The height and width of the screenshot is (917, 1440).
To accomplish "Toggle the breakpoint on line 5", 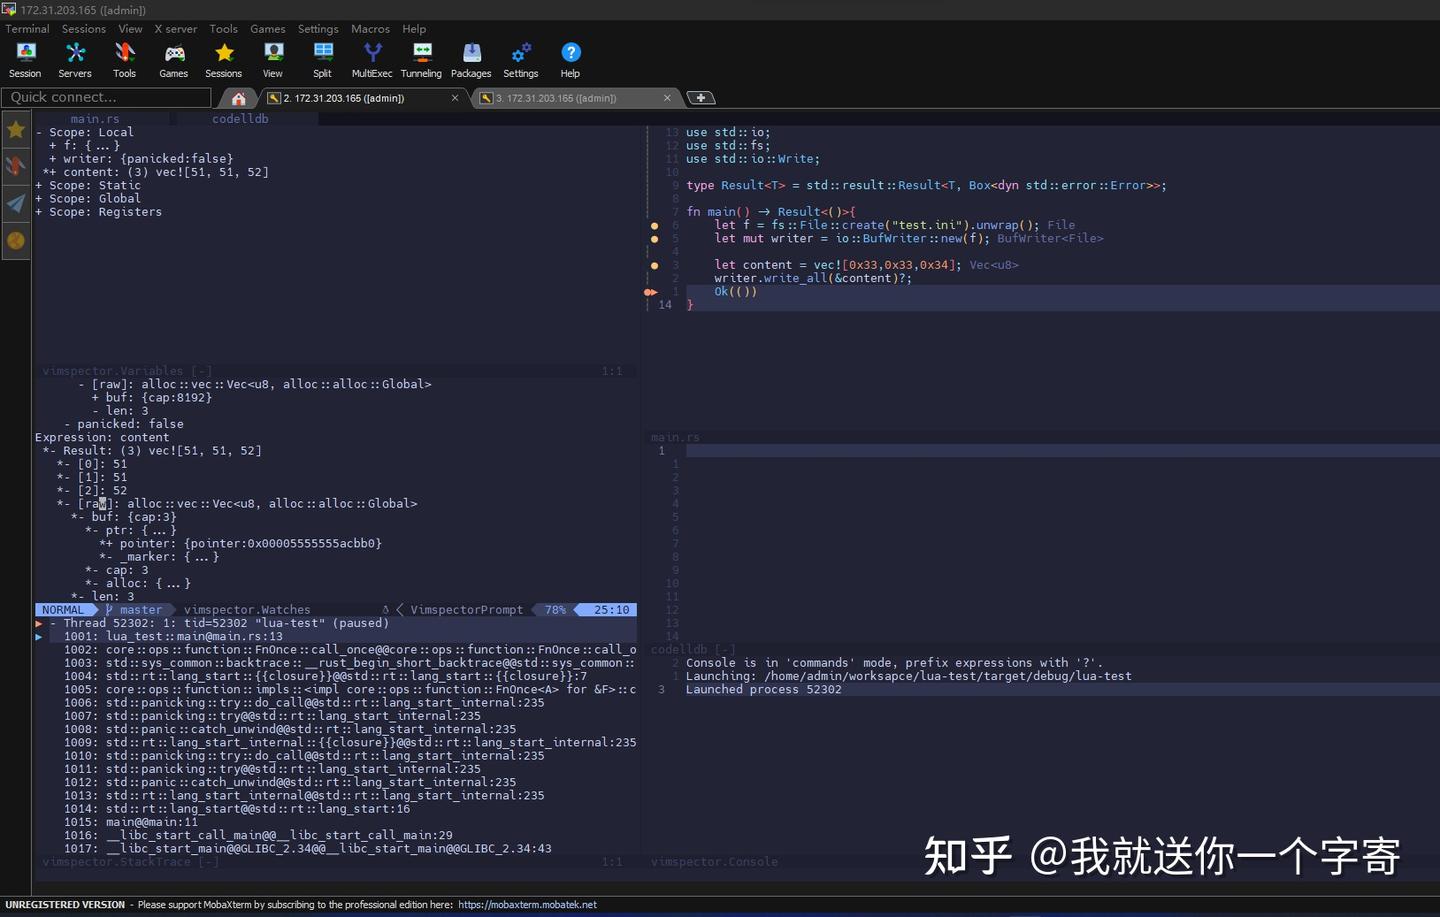I will [654, 238].
